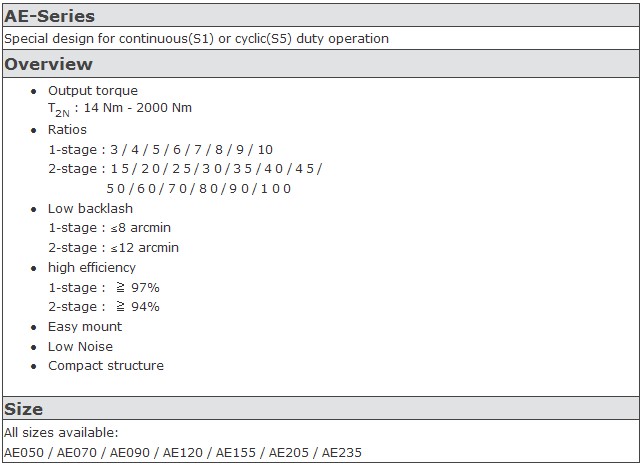
Task: Click the ratios line 50/60/70/80/90/100
Action: (199, 189)
